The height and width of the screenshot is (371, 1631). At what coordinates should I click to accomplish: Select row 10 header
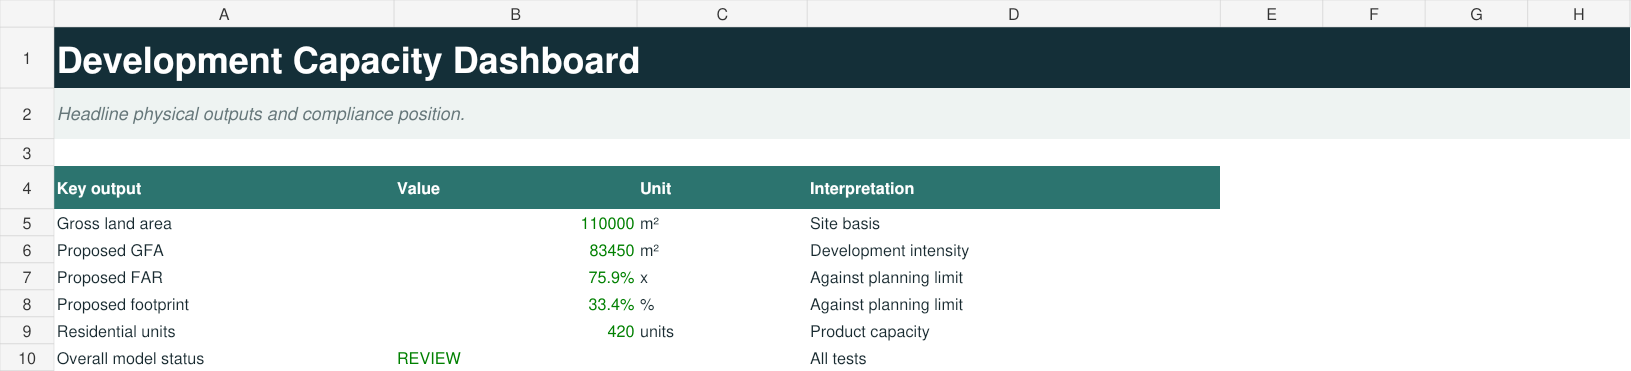[27, 358]
